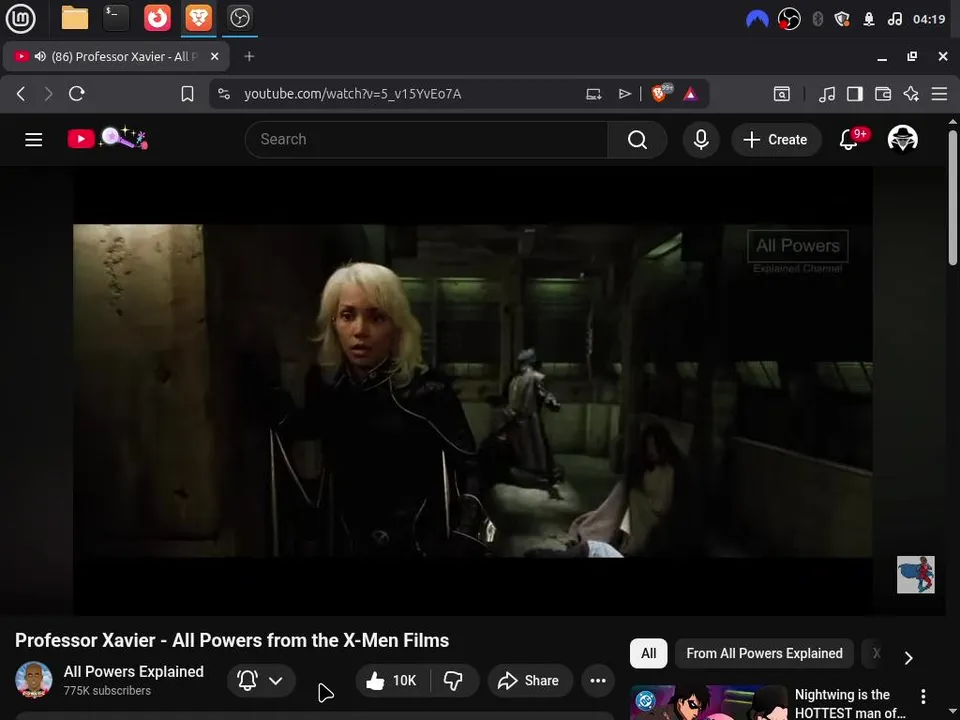Click the YouTube Search box
Viewport: 960px width, 720px height.
pyautogui.click(x=426, y=140)
